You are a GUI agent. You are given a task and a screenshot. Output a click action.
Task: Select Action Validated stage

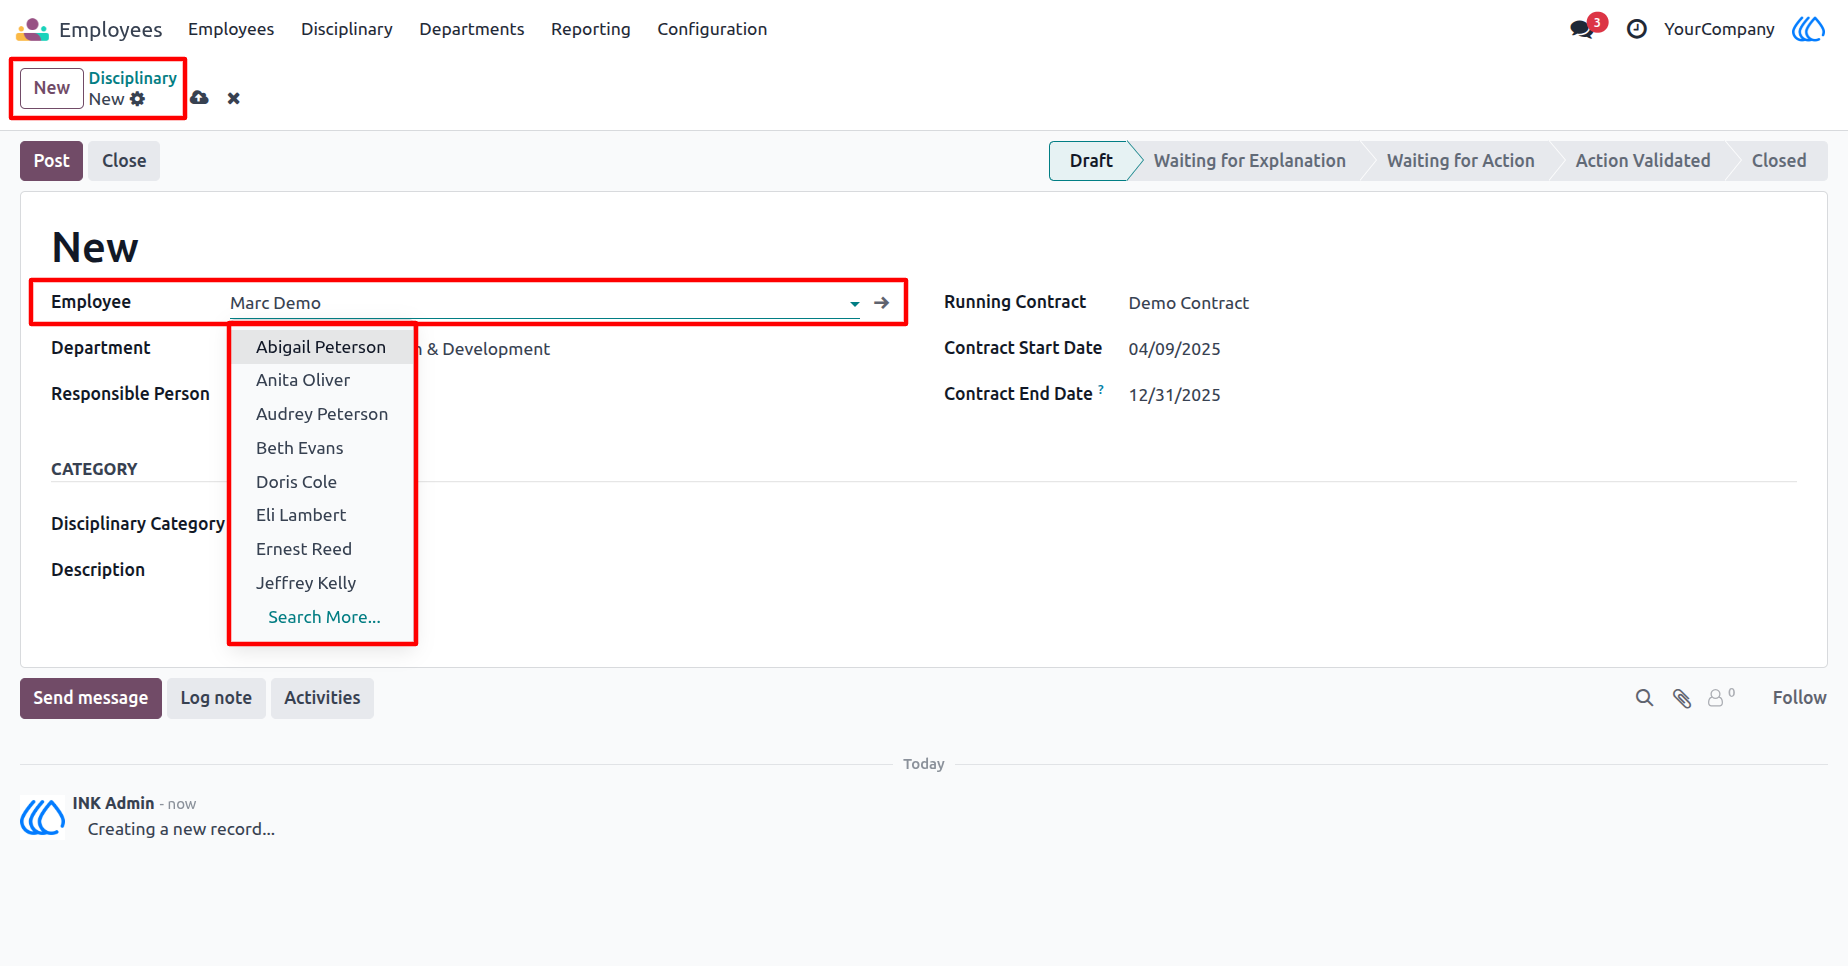pos(1643,161)
